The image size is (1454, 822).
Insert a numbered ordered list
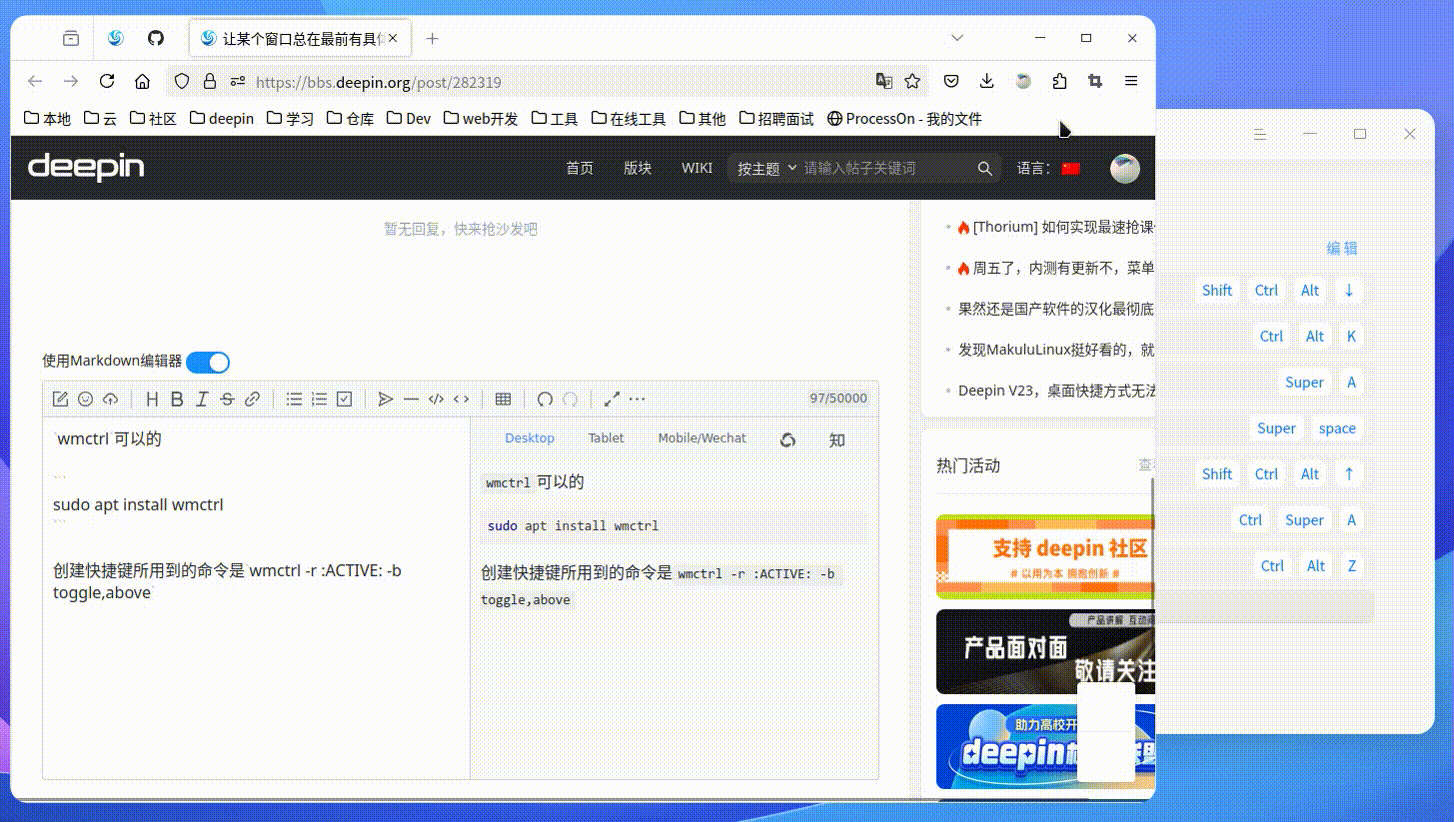(x=319, y=399)
